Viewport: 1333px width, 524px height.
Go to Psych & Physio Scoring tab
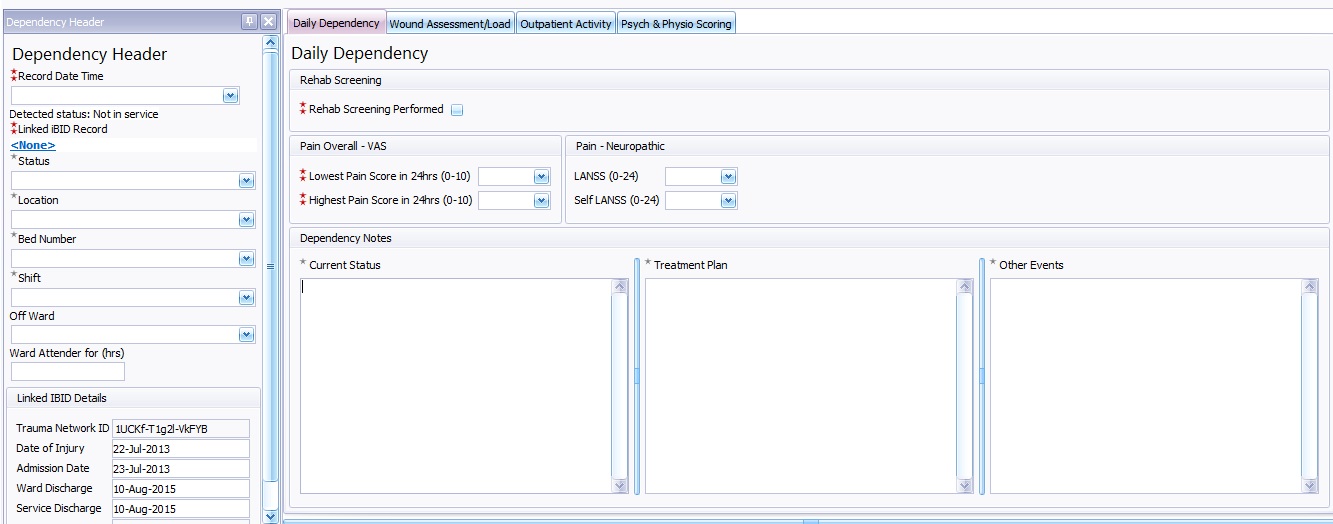click(676, 24)
